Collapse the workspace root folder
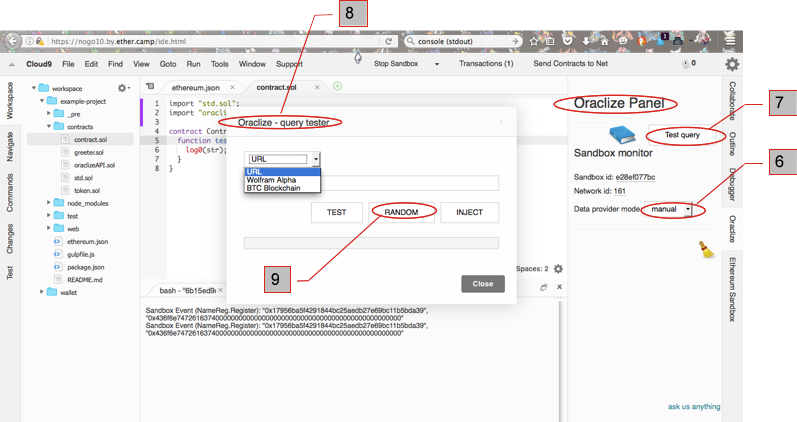 (x=34, y=88)
